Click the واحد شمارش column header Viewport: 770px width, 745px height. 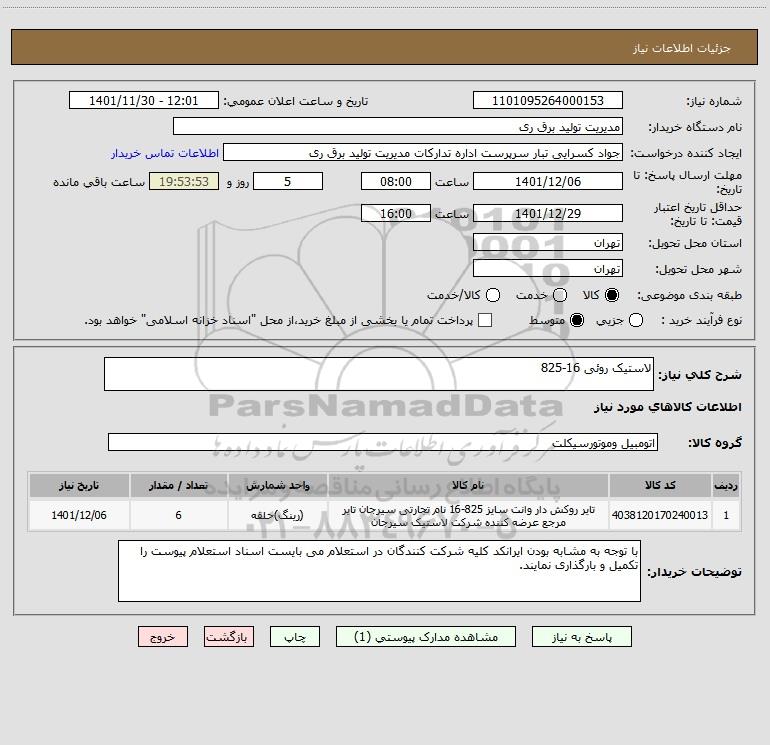(x=277, y=485)
